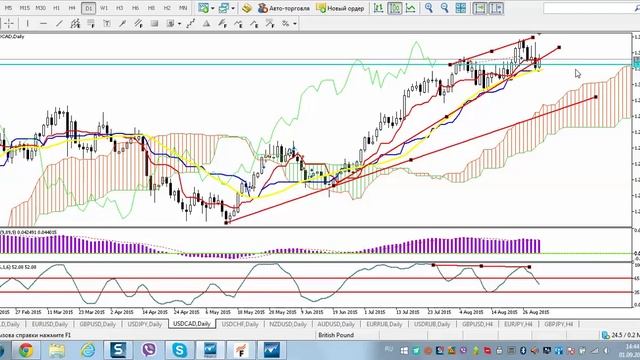Zoom out of the chart
Image resolution: width=640 pixels, height=360 pixels.
tap(444, 8)
